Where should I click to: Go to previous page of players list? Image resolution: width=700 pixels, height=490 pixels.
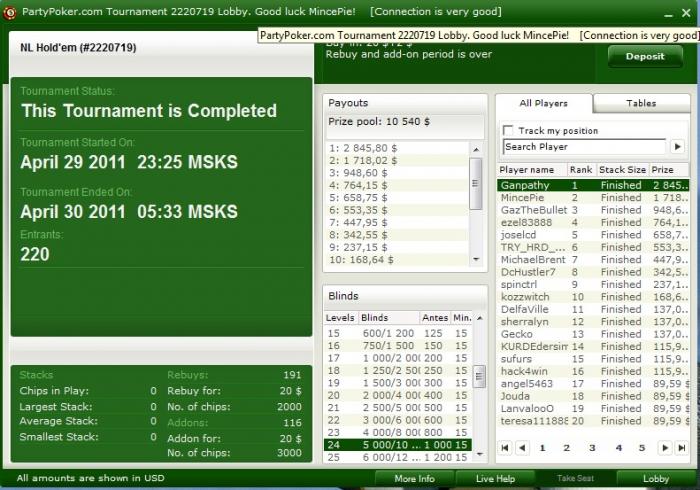tap(522, 448)
